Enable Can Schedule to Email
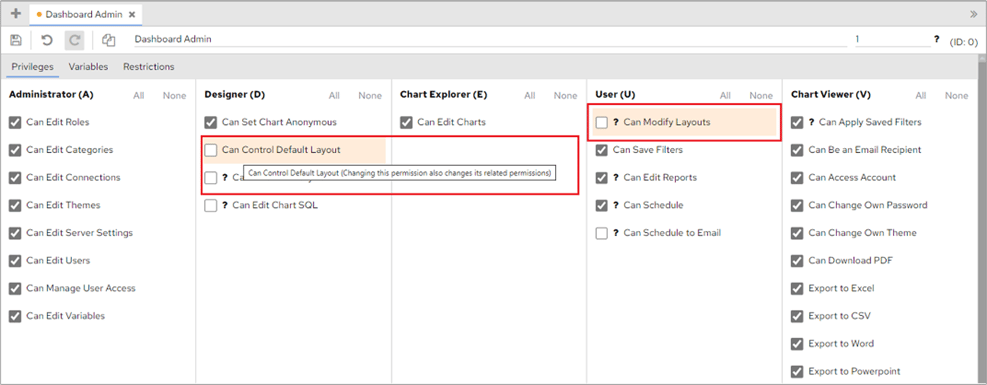 [602, 233]
